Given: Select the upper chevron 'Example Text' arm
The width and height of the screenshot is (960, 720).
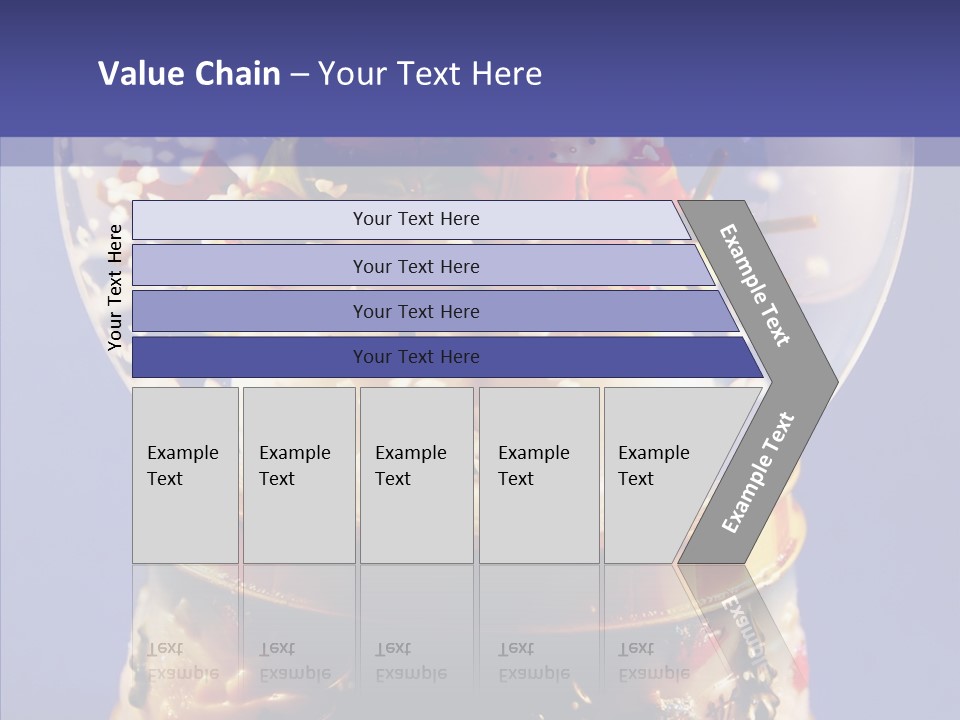Looking at the screenshot, I should (755, 285).
